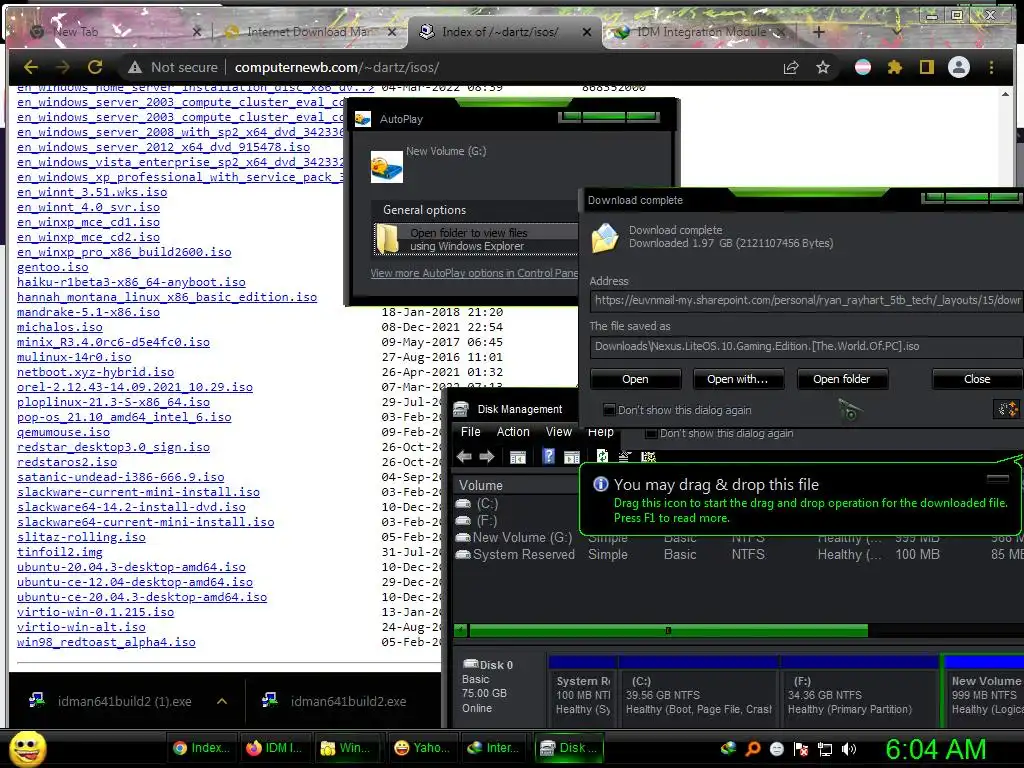Click the action pane icon in Disk Management toolbar
This screenshot has height=768, width=1024.
572,457
